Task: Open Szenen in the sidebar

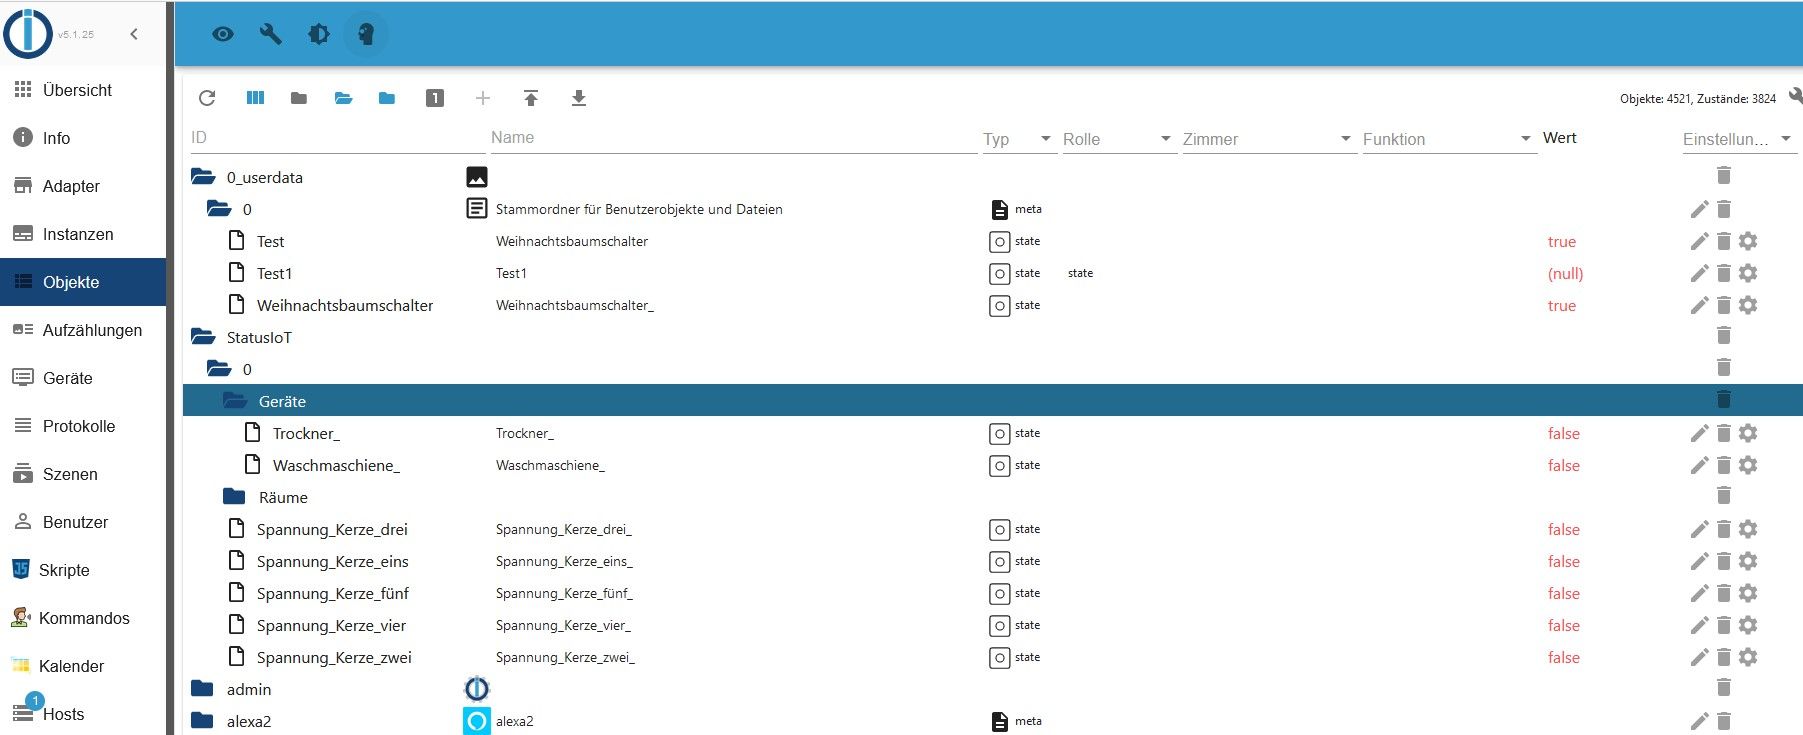Action: (82, 474)
